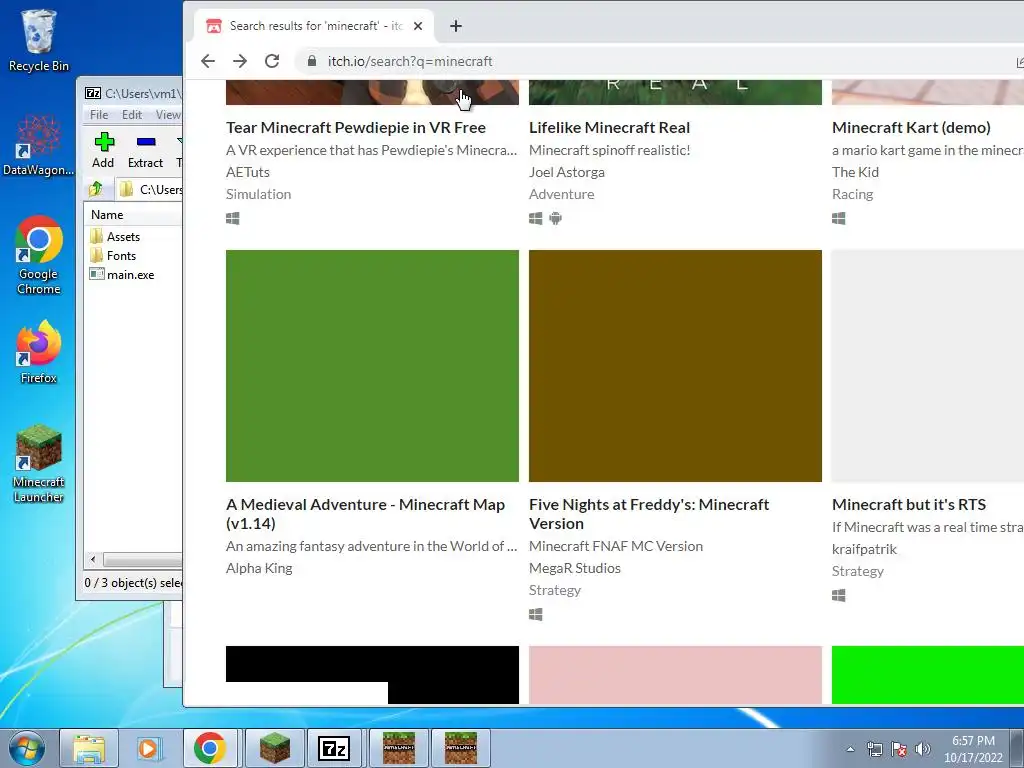Click Windows icon under Minecraft Kart
Viewport: 1024px width, 768px height.
[839, 218]
